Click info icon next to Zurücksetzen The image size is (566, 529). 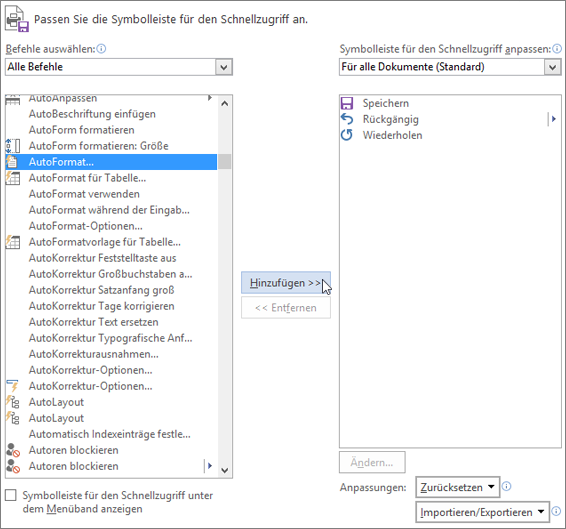coord(506,486)
